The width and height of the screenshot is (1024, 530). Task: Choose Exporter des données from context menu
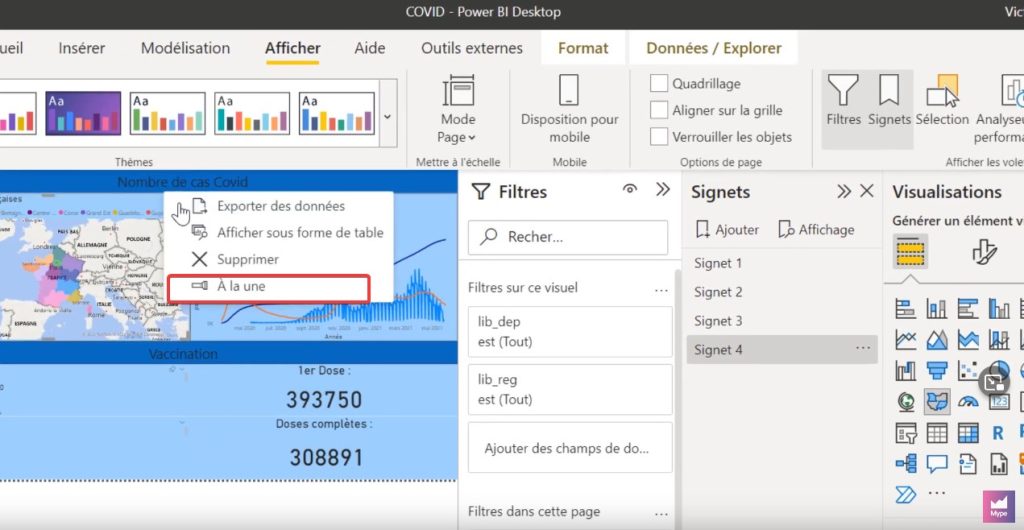tap(279, 206)
